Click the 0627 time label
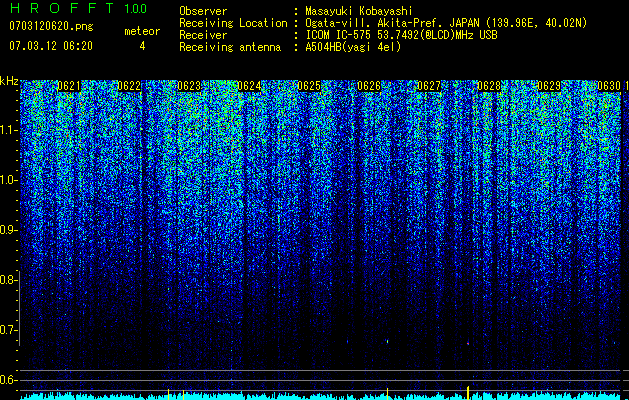This screenshot has width=629, height=400. tap(429, 86)
